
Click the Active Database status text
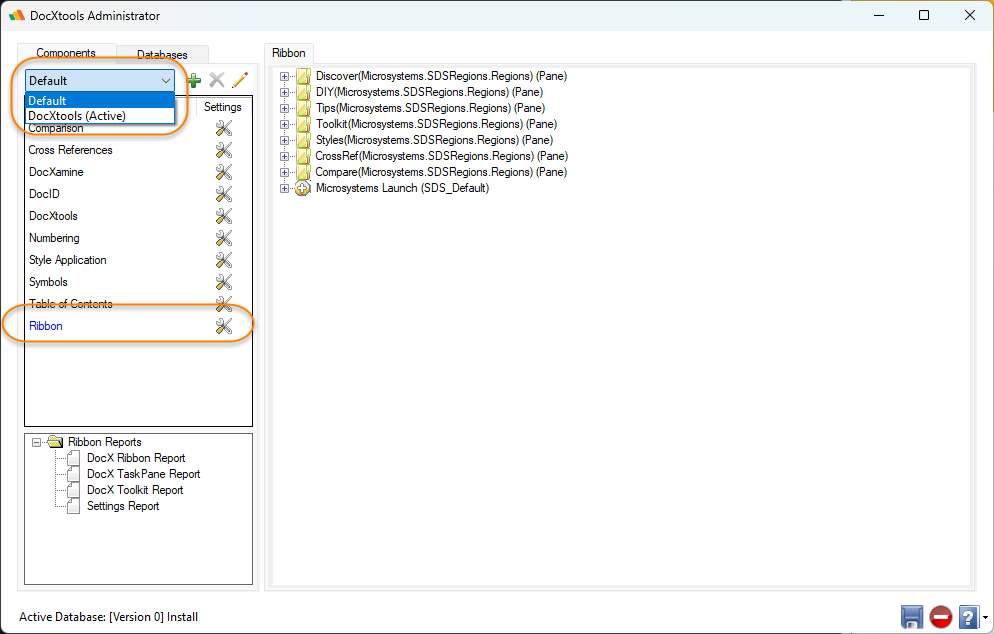[x=108, y=617]
